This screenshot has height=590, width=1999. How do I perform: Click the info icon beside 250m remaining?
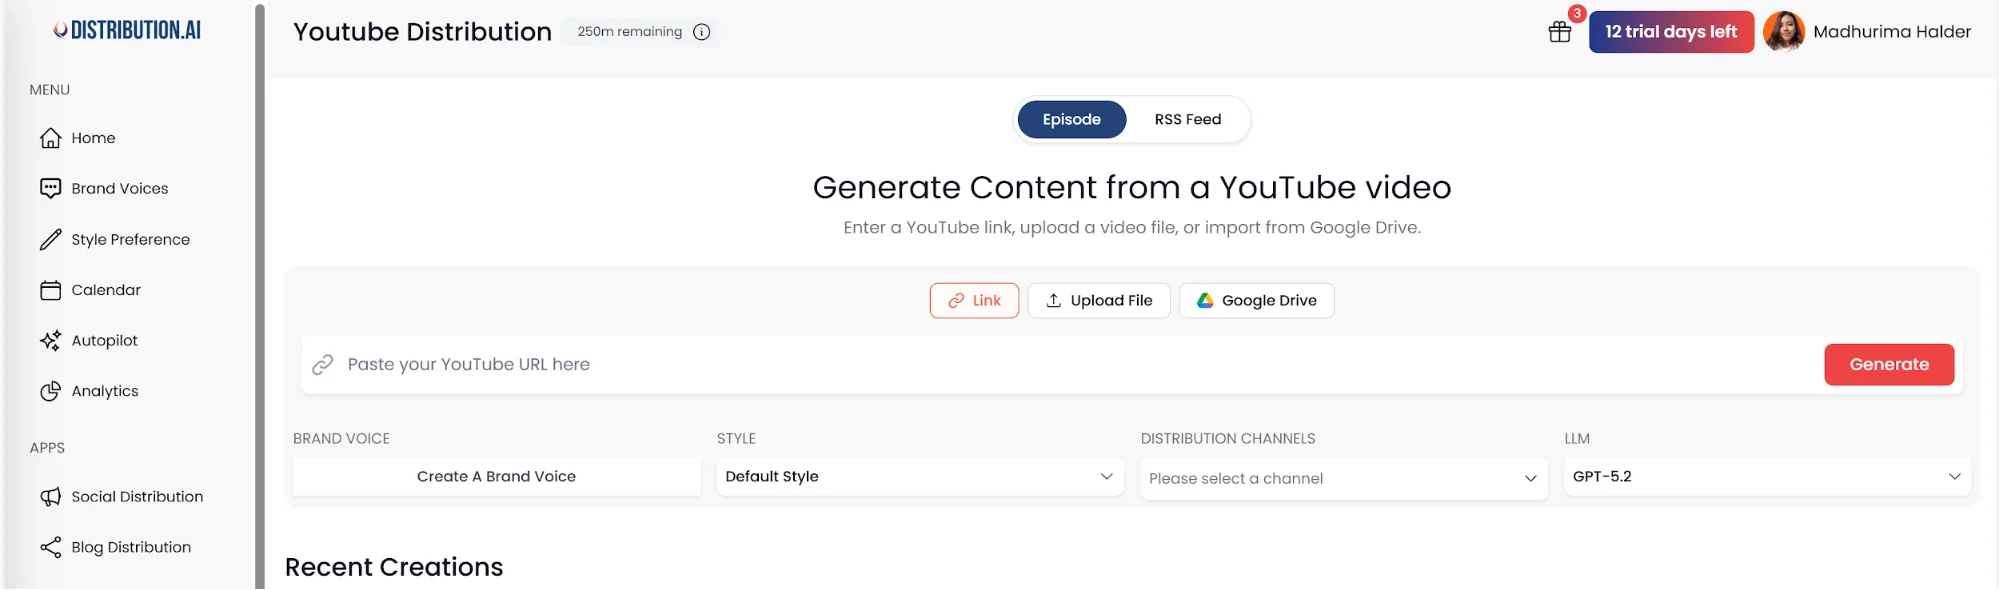click(702, 32)
